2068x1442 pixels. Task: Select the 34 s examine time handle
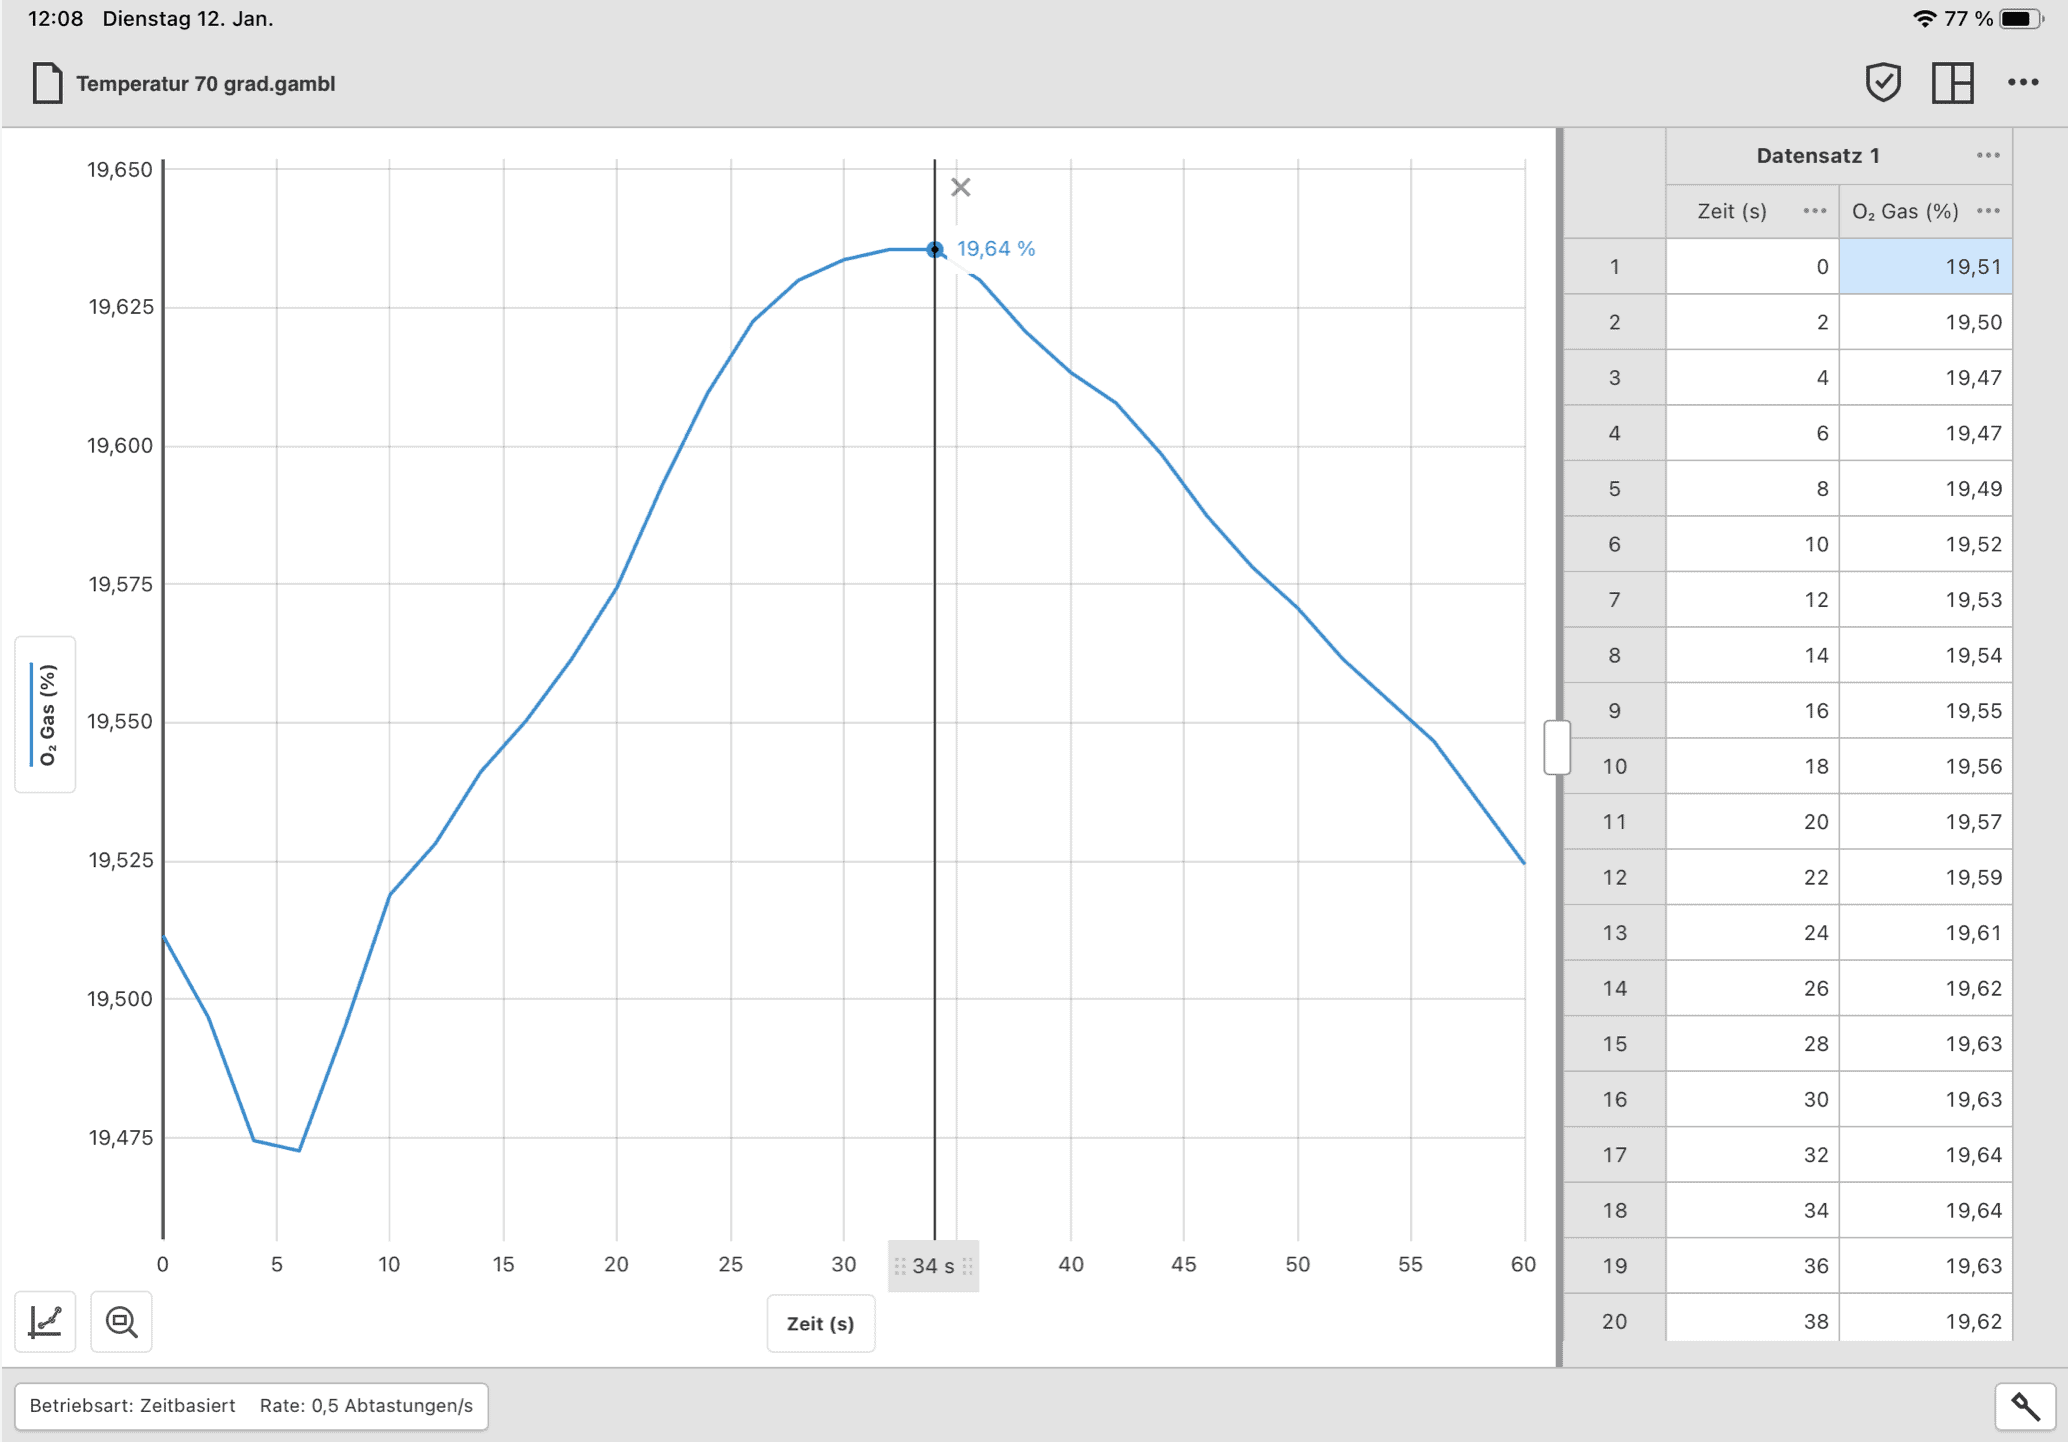[933, 1266]
